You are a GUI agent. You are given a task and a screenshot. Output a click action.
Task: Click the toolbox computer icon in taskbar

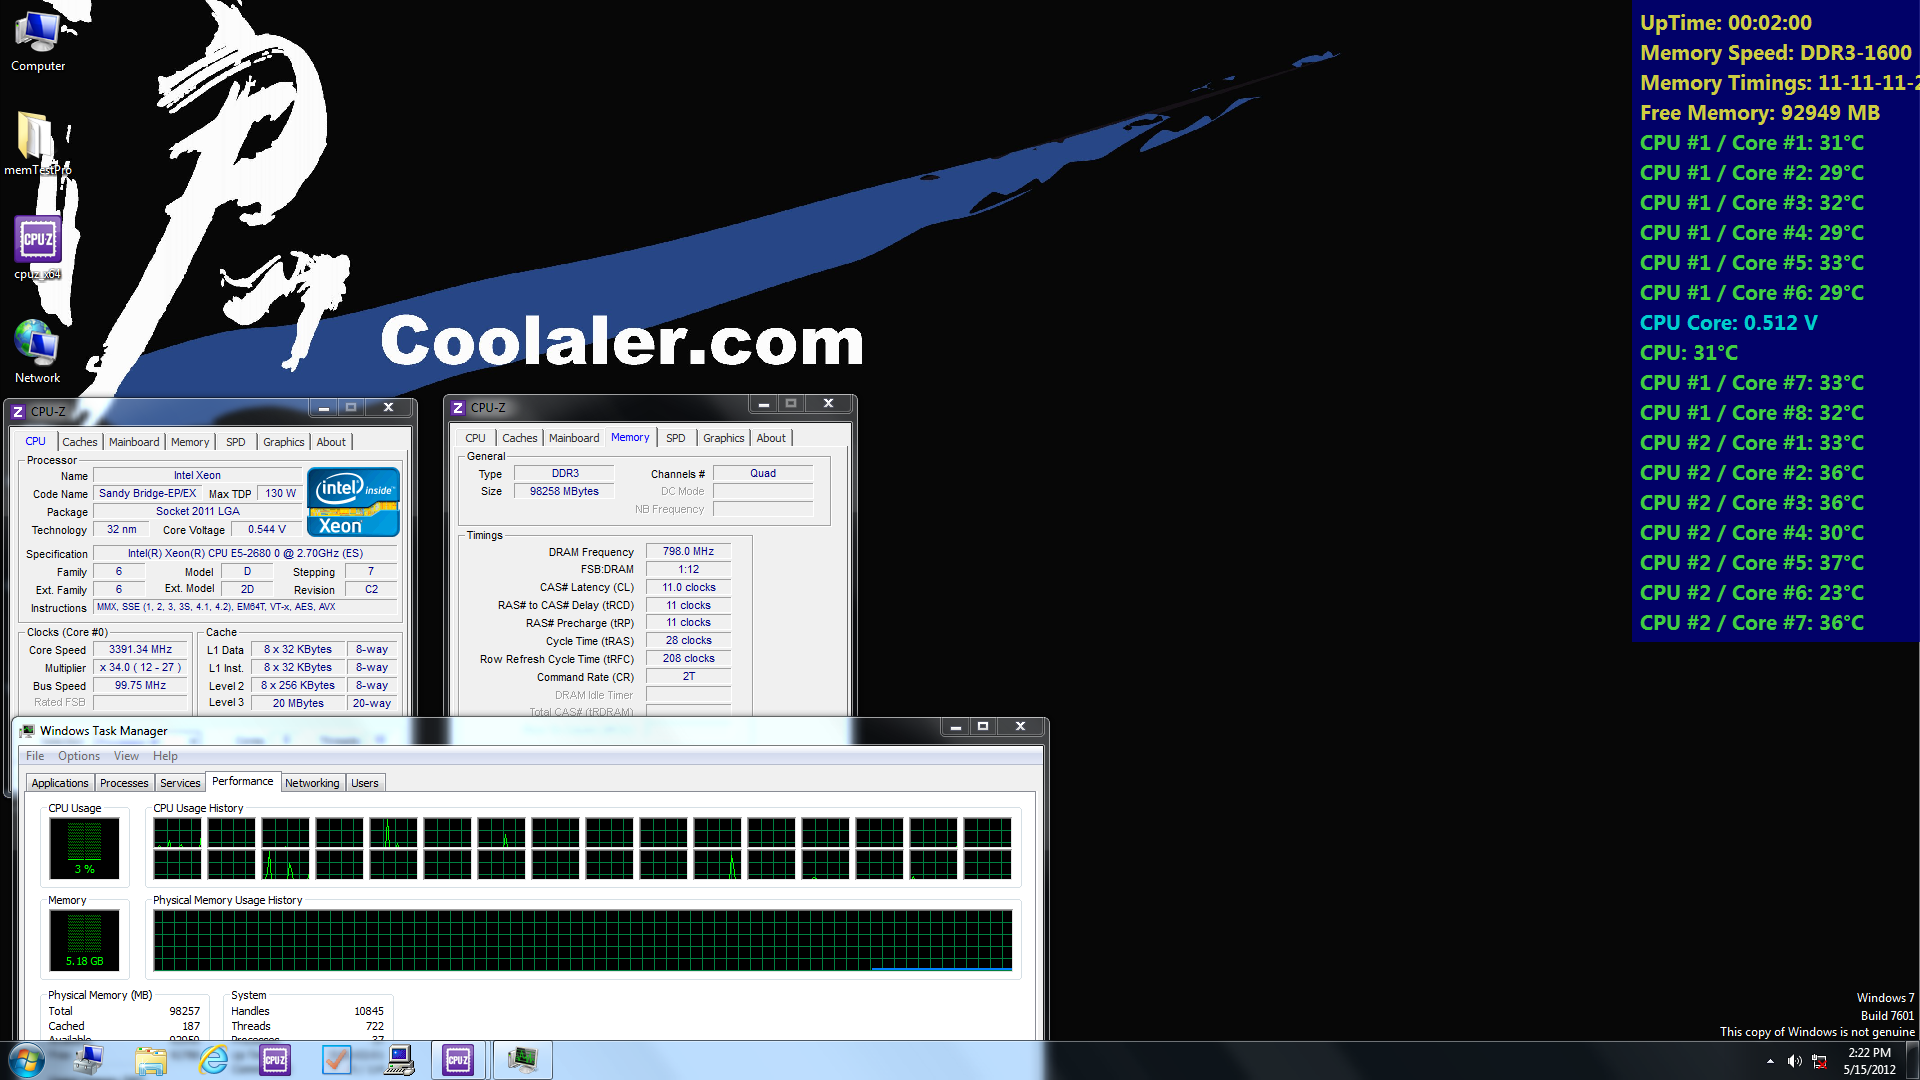tap(89, 1060)
